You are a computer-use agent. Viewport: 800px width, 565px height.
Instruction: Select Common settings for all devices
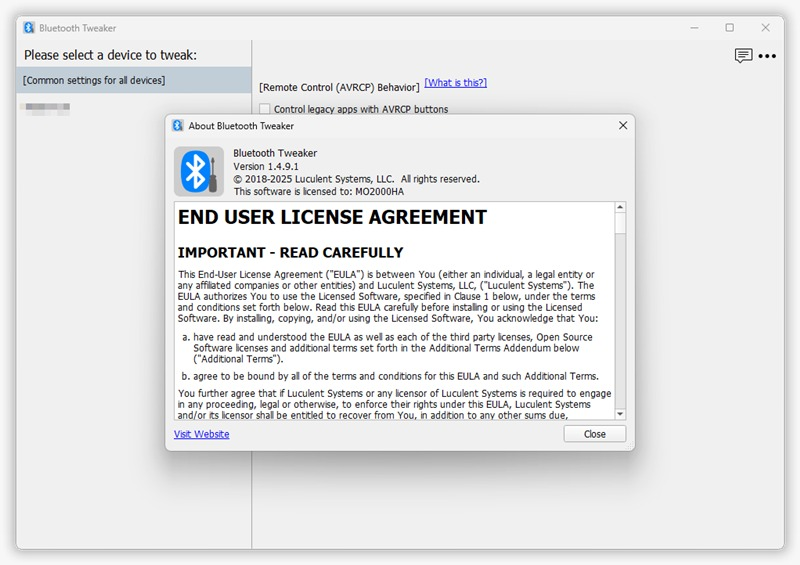tap(133, 80)
